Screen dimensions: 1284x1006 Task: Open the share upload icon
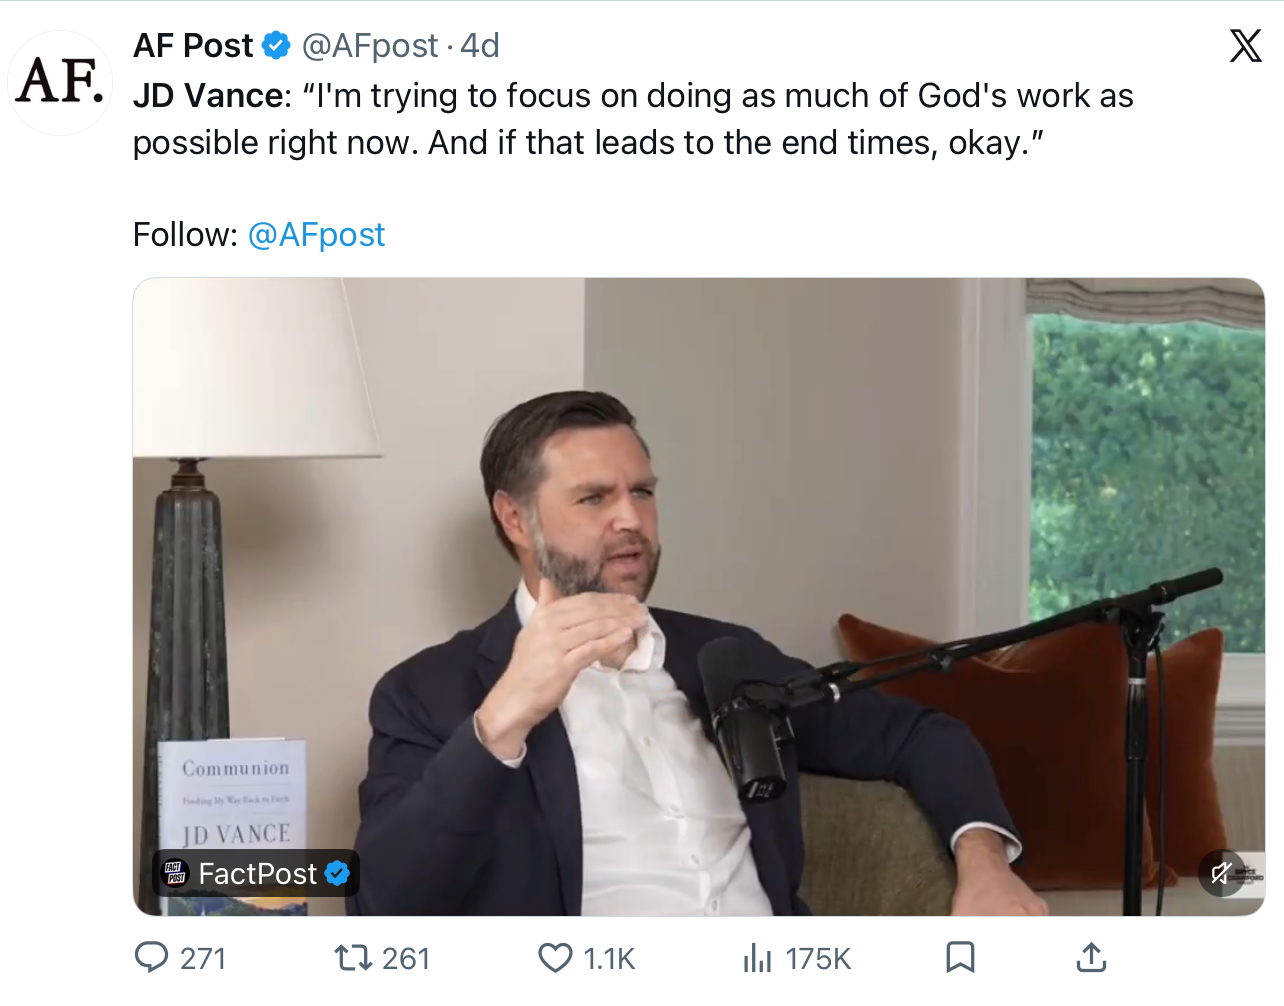1091,957
